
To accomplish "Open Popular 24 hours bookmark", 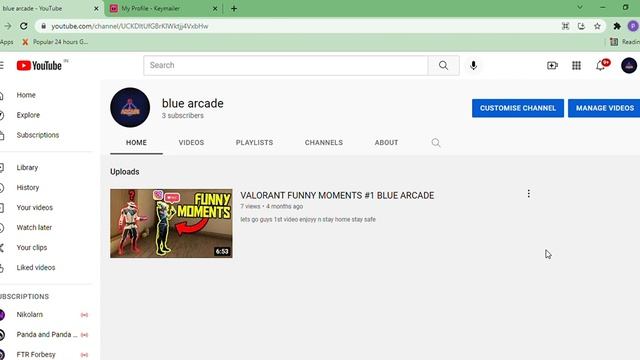I will pyautogui.click(x=55, y=42).
